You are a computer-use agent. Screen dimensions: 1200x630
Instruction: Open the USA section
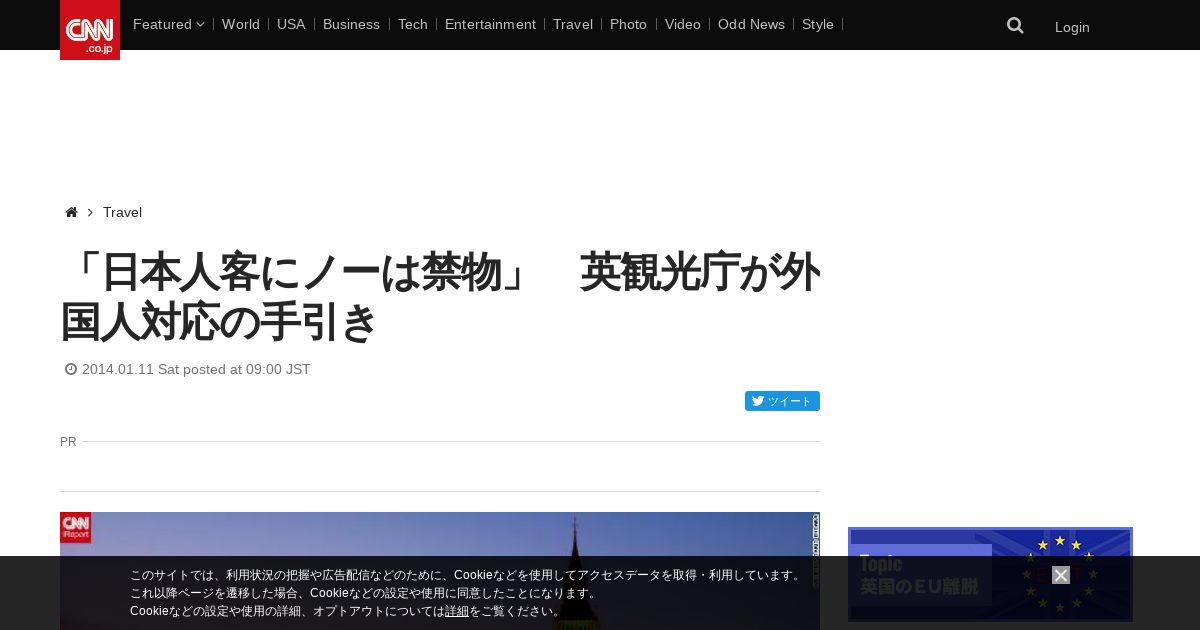point(291,24)
